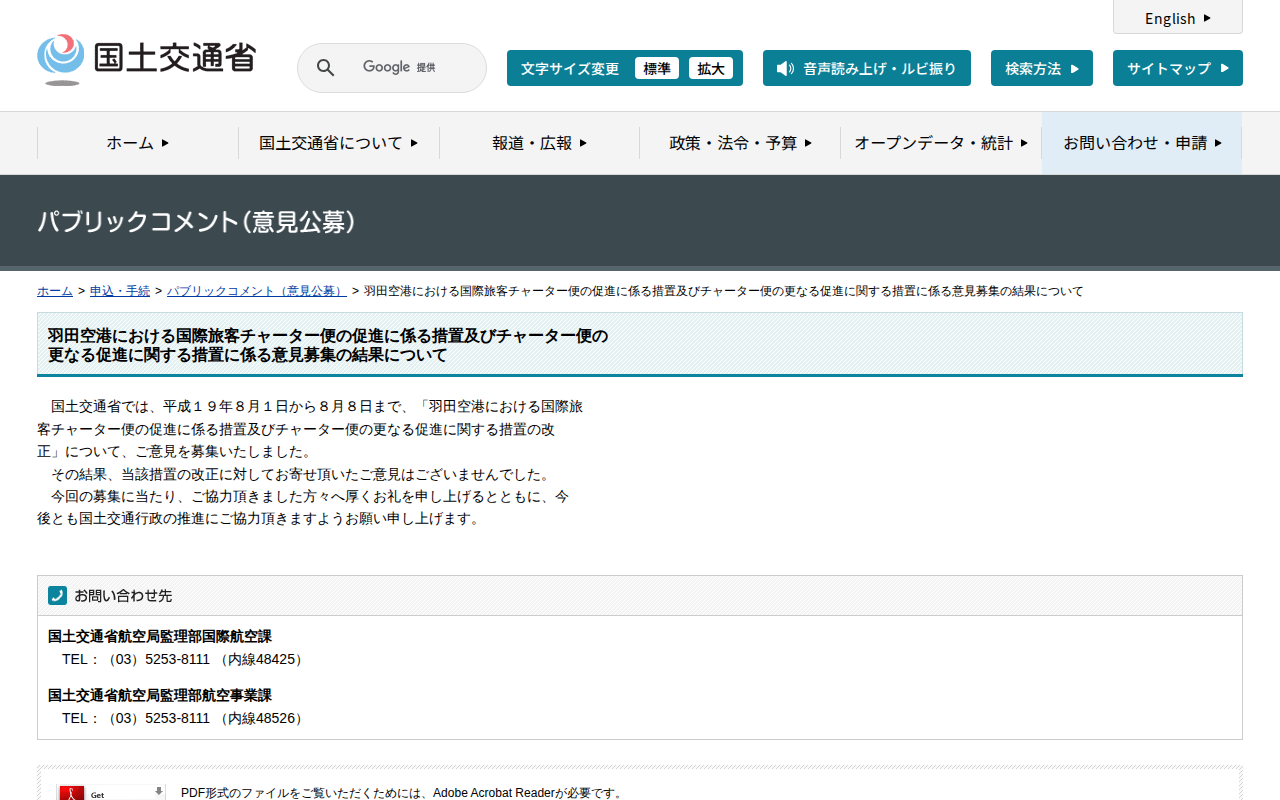The image size is (1280, 800).
Task: Click the 国土交通省航空局監理部航空事業課 contact name
Action: pos(160,695)
